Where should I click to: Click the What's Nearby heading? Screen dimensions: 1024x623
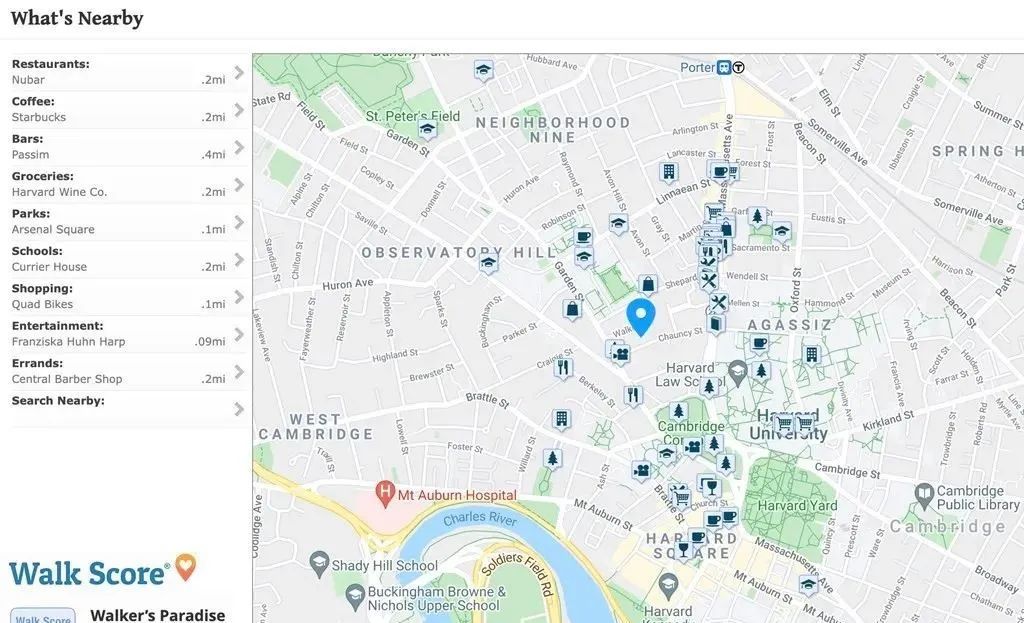pos(77,18)
